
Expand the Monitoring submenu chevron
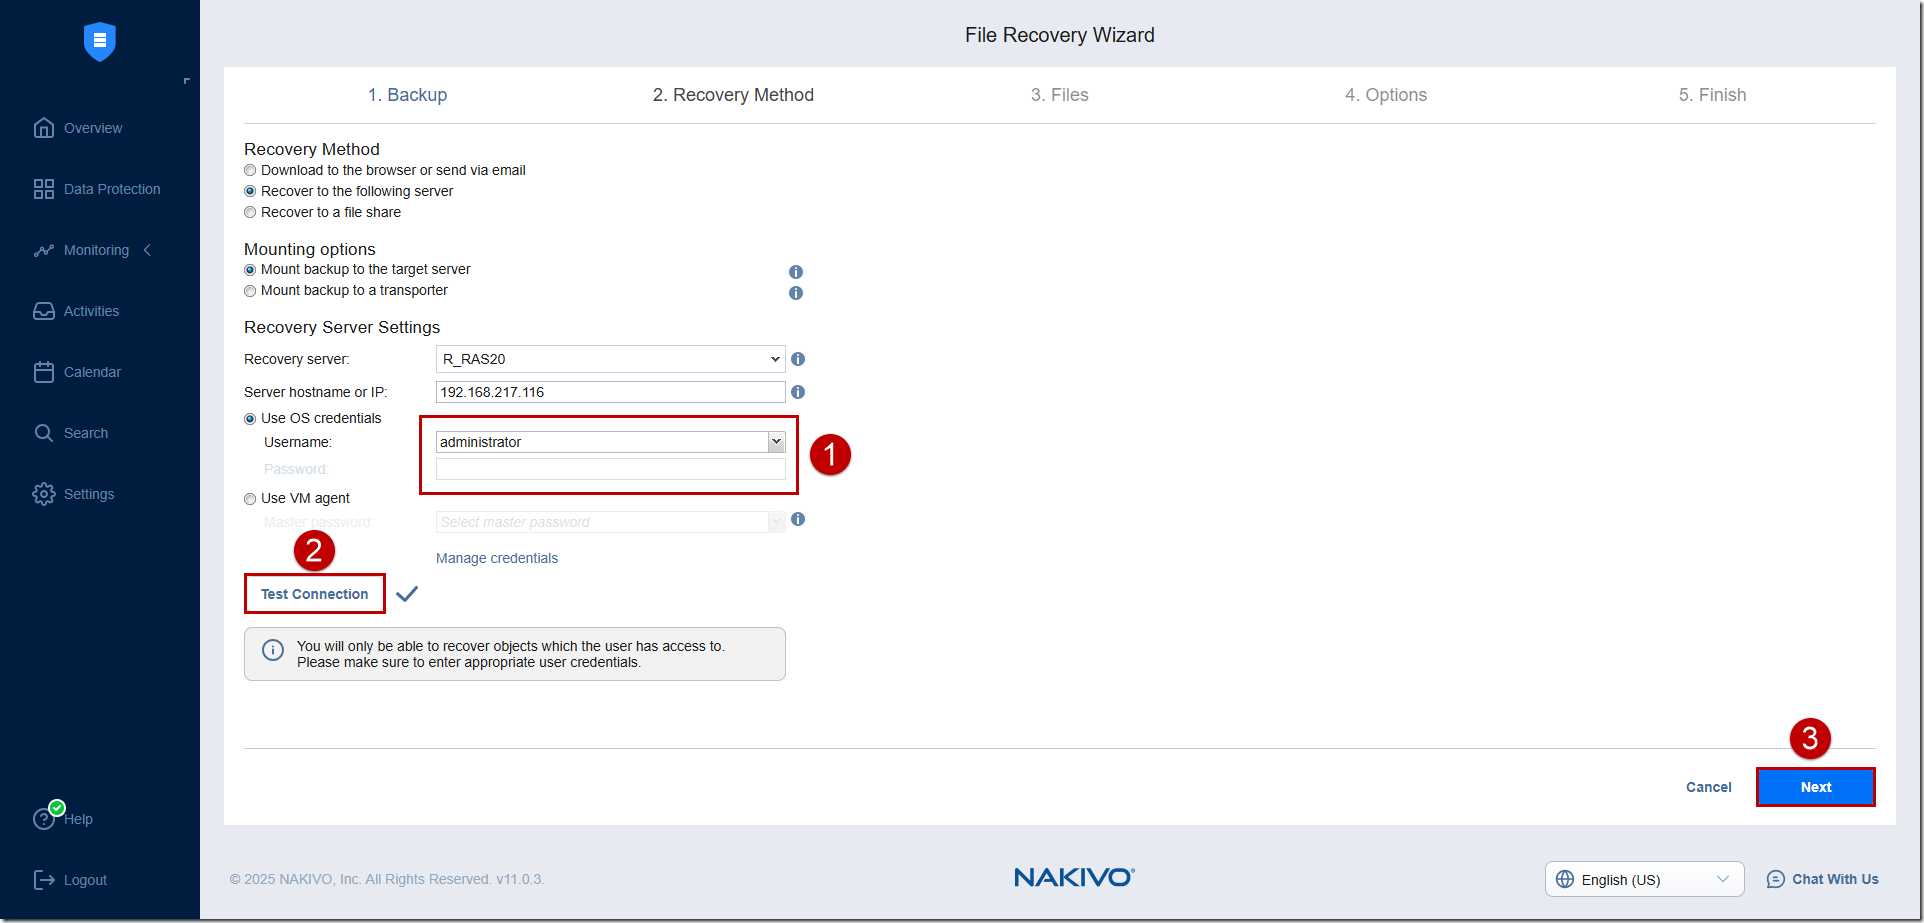click(x=148, y=250)
